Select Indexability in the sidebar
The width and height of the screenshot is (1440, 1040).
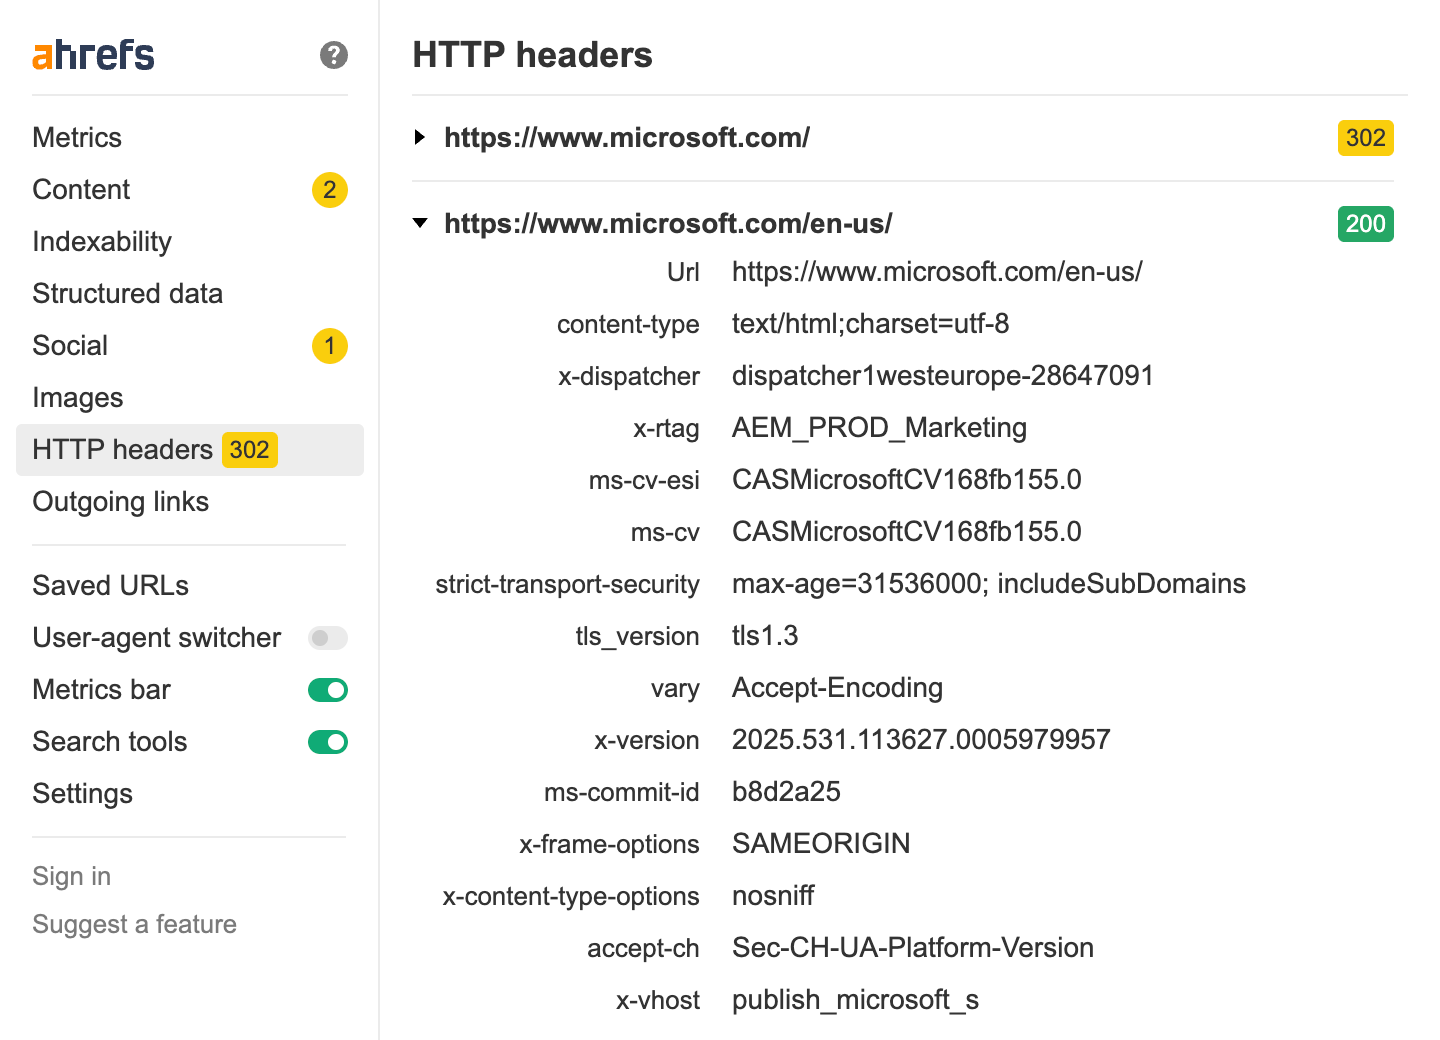(102, 242)
